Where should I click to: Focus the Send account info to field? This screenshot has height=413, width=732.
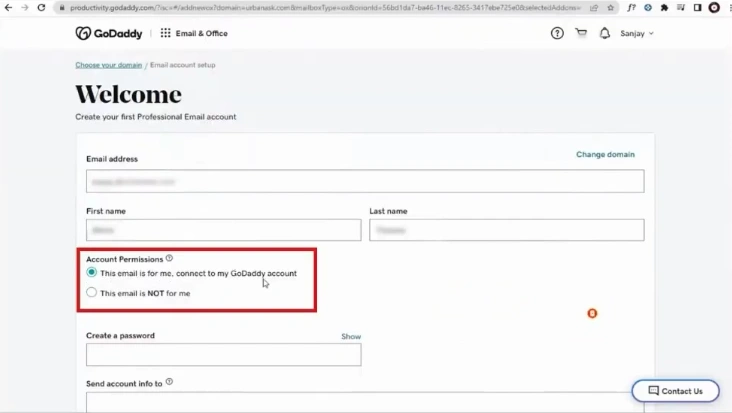point(365,402)
